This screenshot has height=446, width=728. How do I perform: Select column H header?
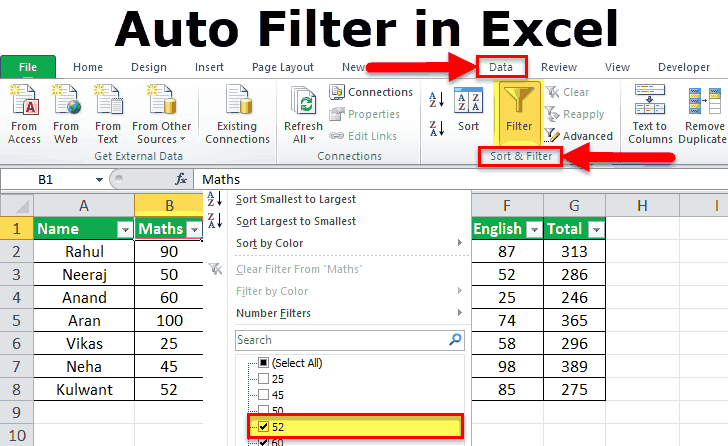pyautogui.click(x=642, y=205)
